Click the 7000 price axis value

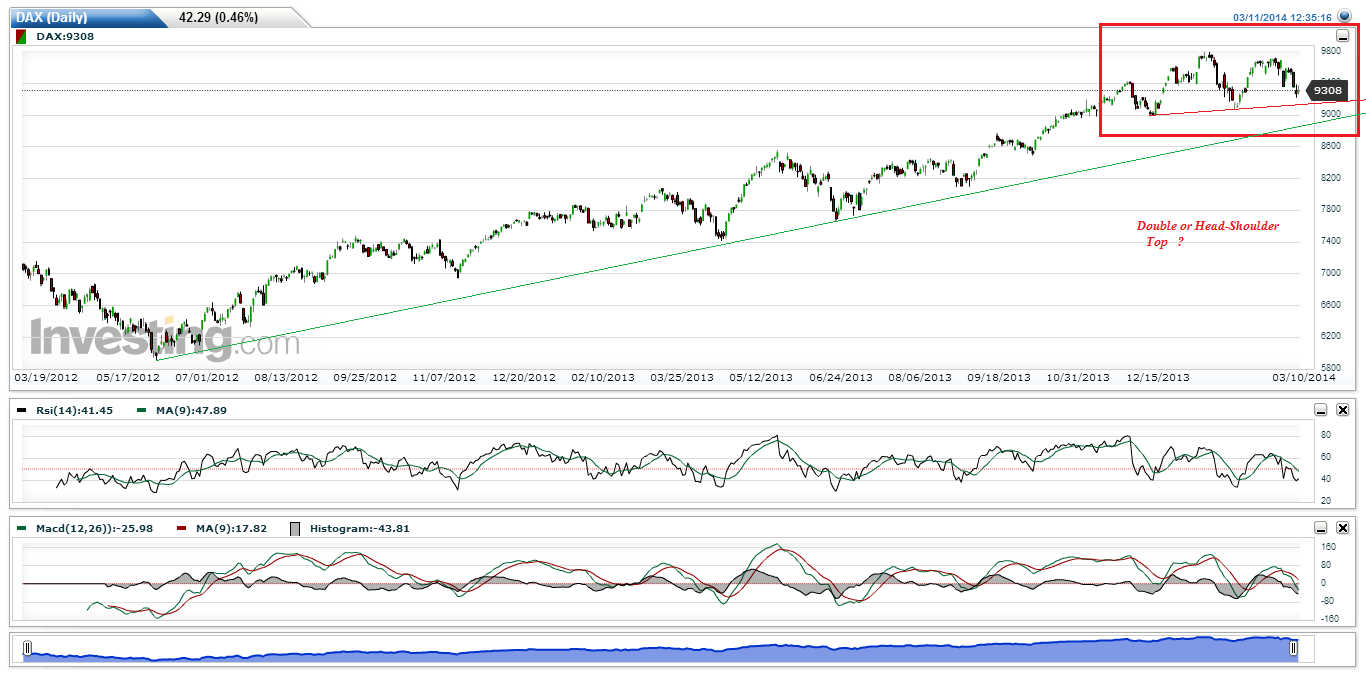point(1329,272)
